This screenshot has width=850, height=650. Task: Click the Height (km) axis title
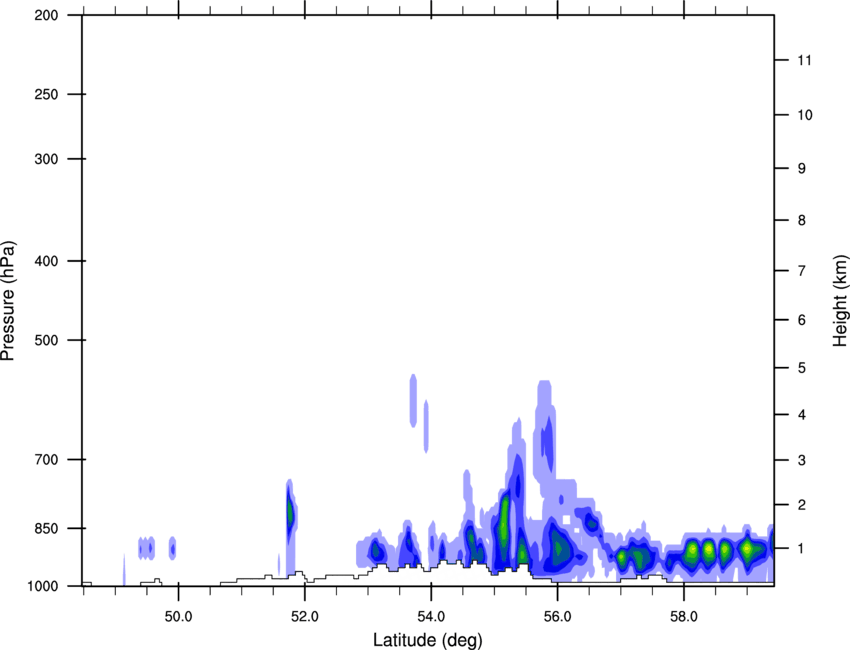(840, 300)
